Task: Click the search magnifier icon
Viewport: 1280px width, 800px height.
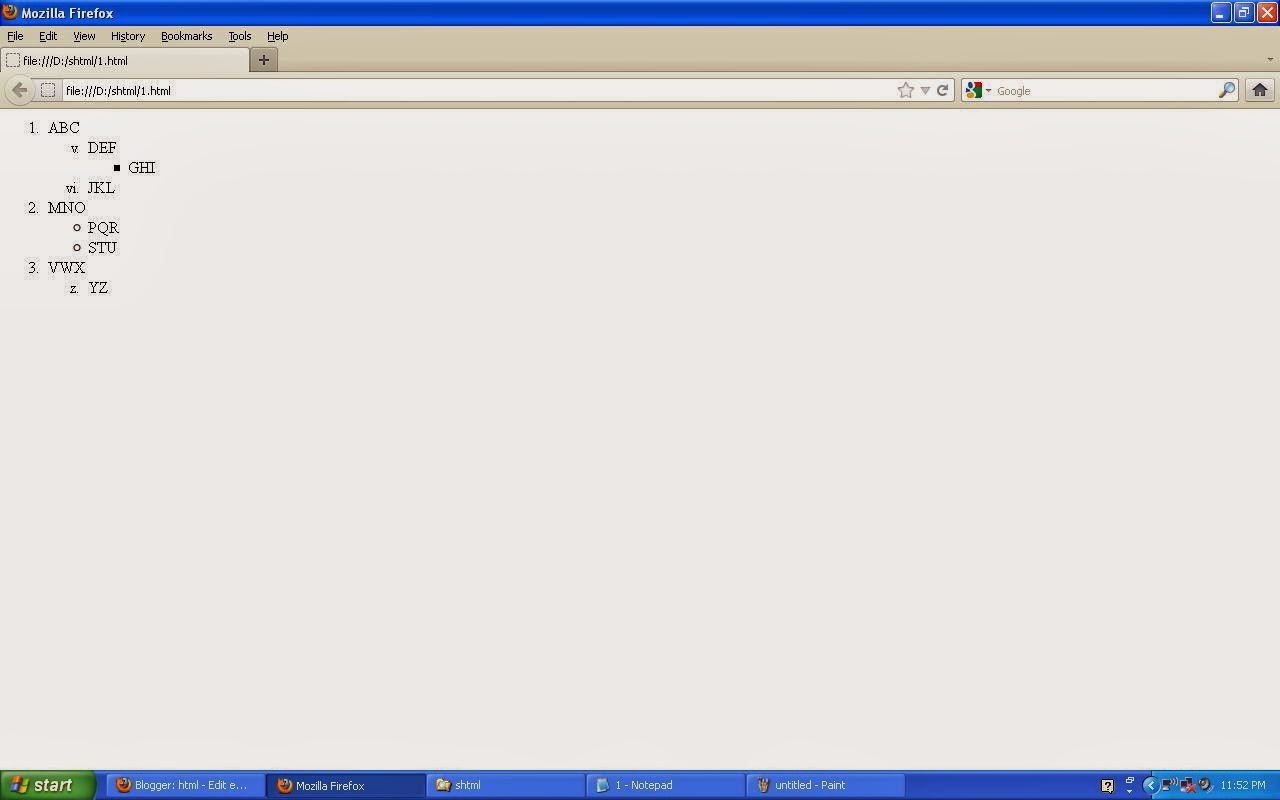Action: pyautogui.click(x=1227, y=90)
